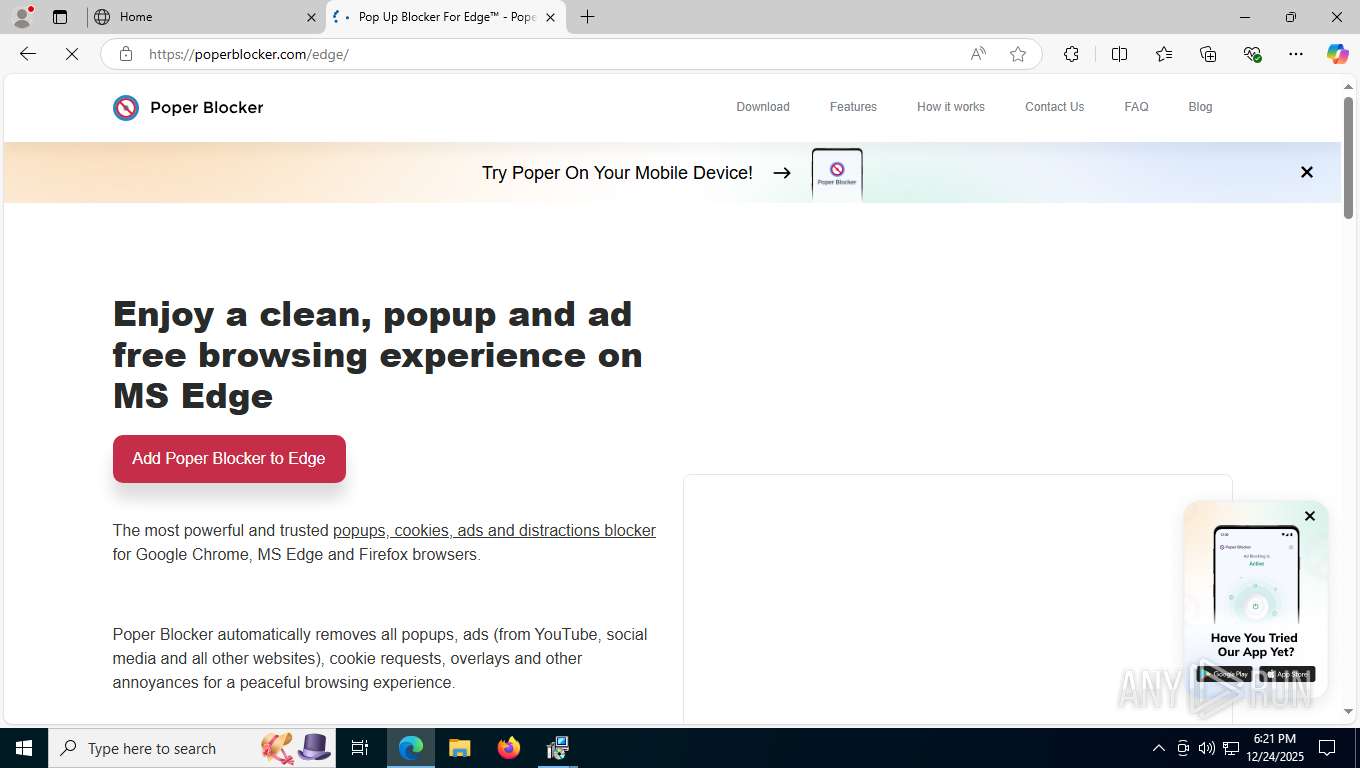Click the page vertical scrollbar thumb
Viewport: 1360px width, 768px height.
tap(1348, 158)
